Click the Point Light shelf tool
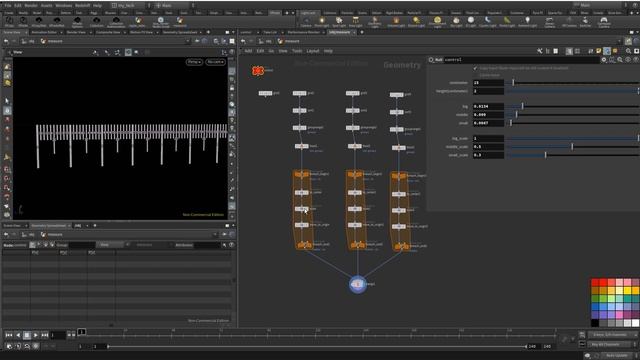 [x=322, y=22]
